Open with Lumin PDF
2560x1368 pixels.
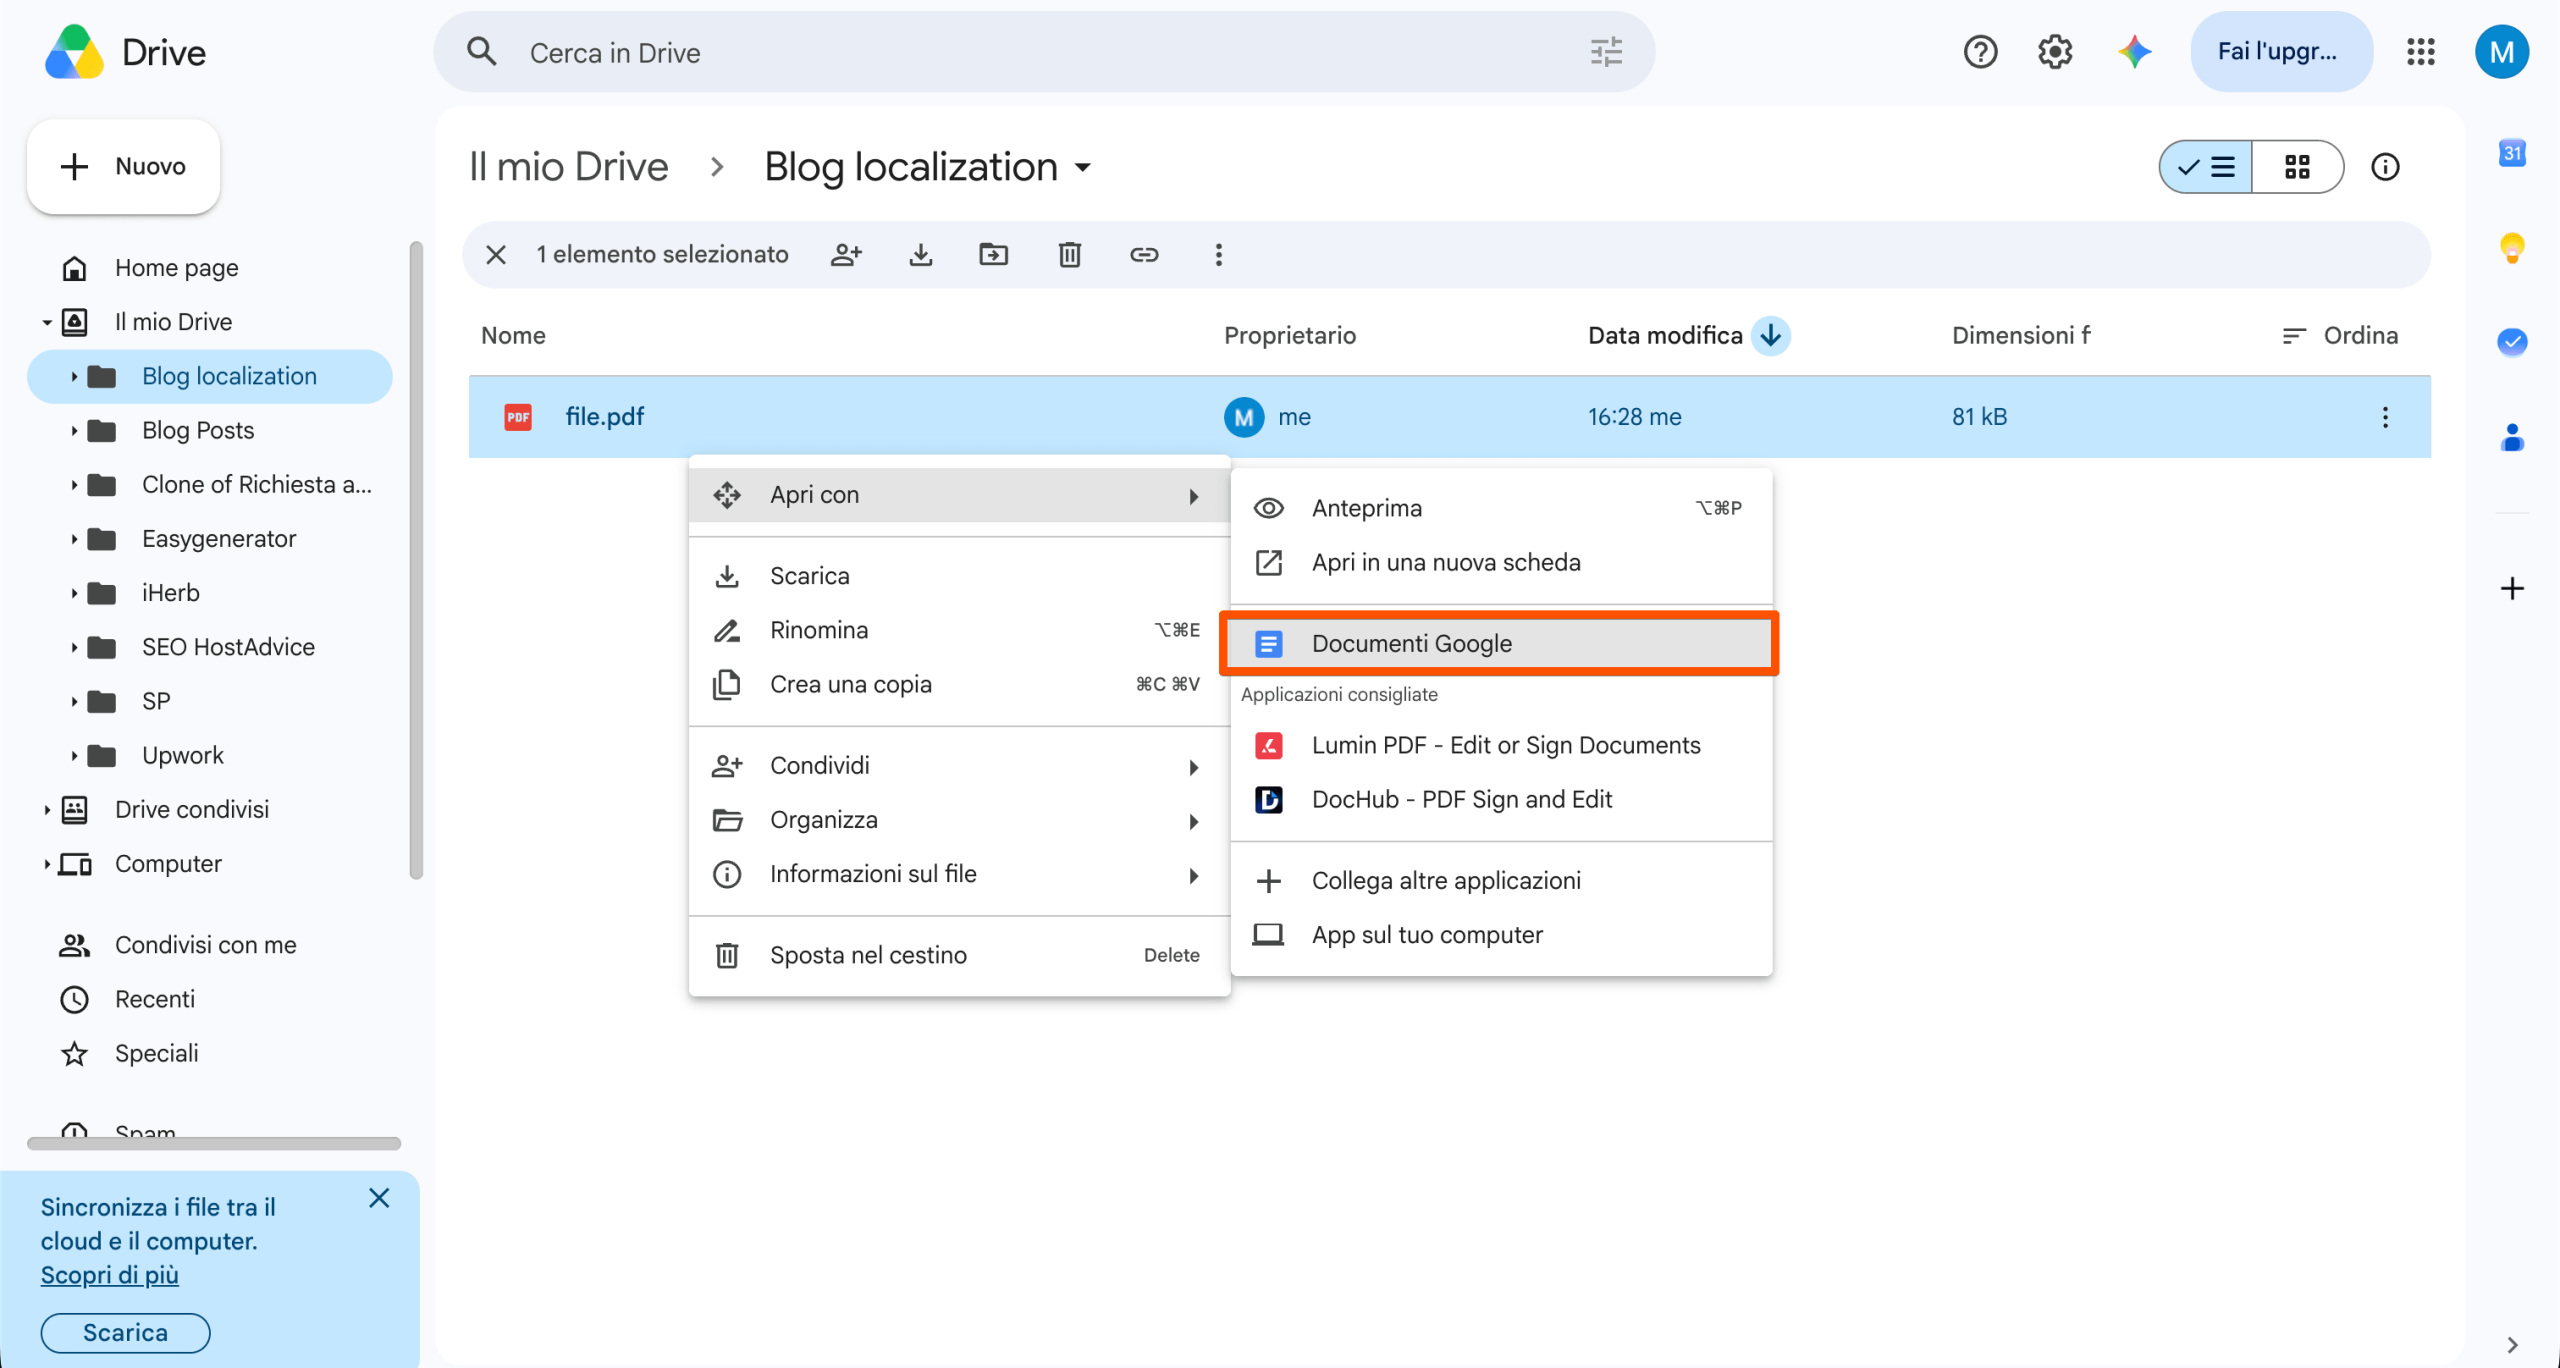click(1501, 746)
